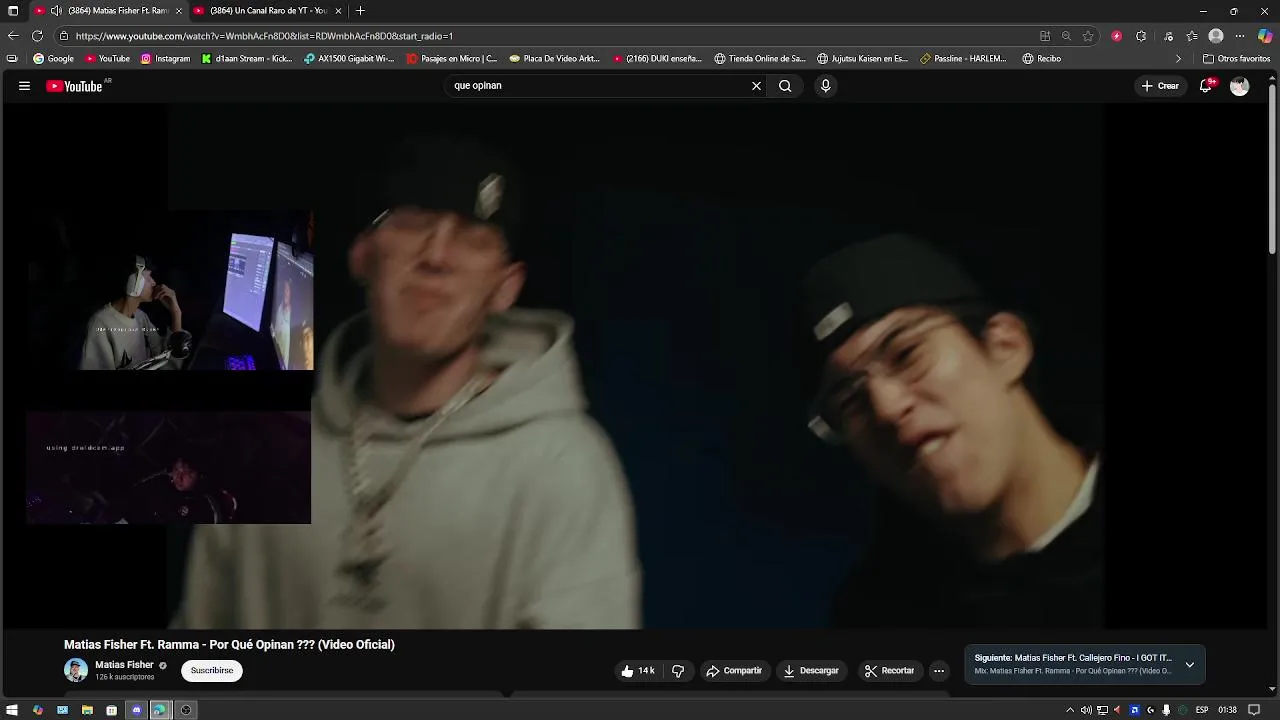Like the video showing 14 k

click(637, 671)
